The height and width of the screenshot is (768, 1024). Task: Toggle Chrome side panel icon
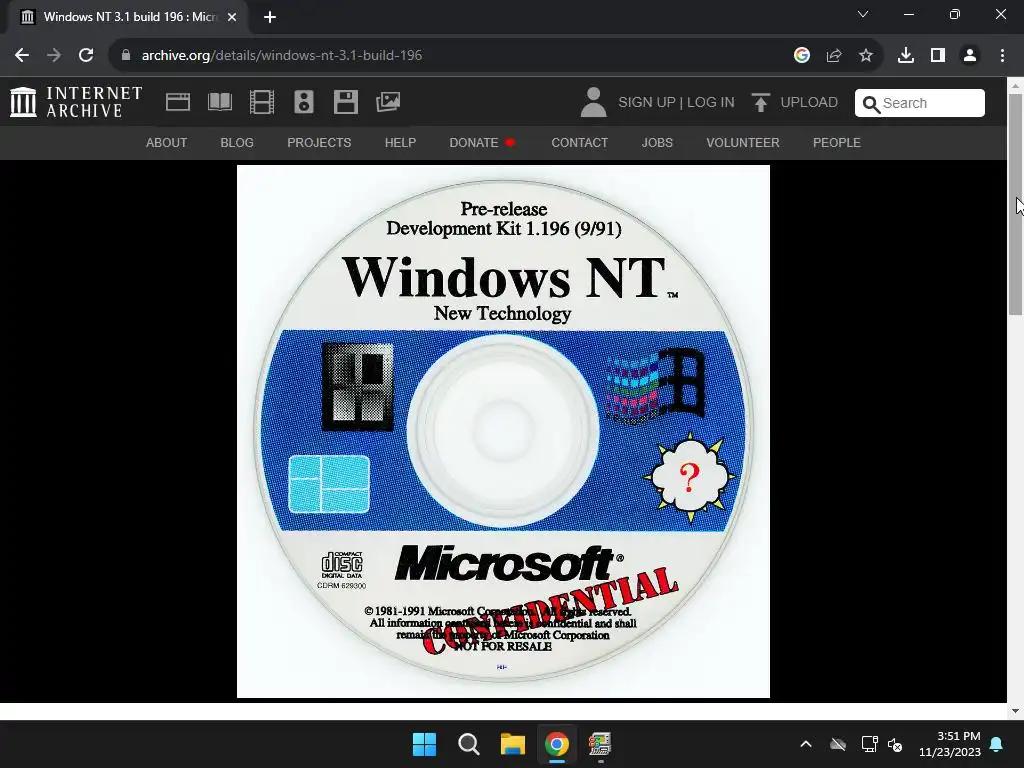(938, 56)
